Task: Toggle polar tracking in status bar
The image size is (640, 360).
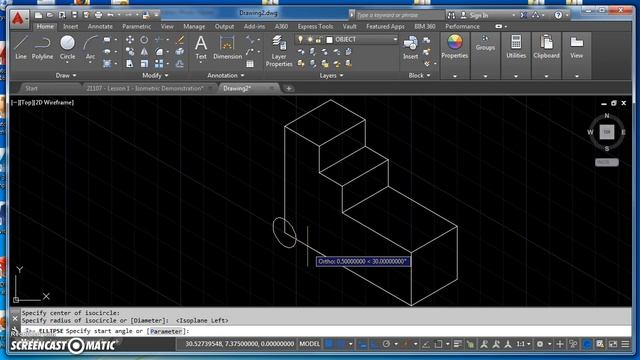Action: point(386,344)
